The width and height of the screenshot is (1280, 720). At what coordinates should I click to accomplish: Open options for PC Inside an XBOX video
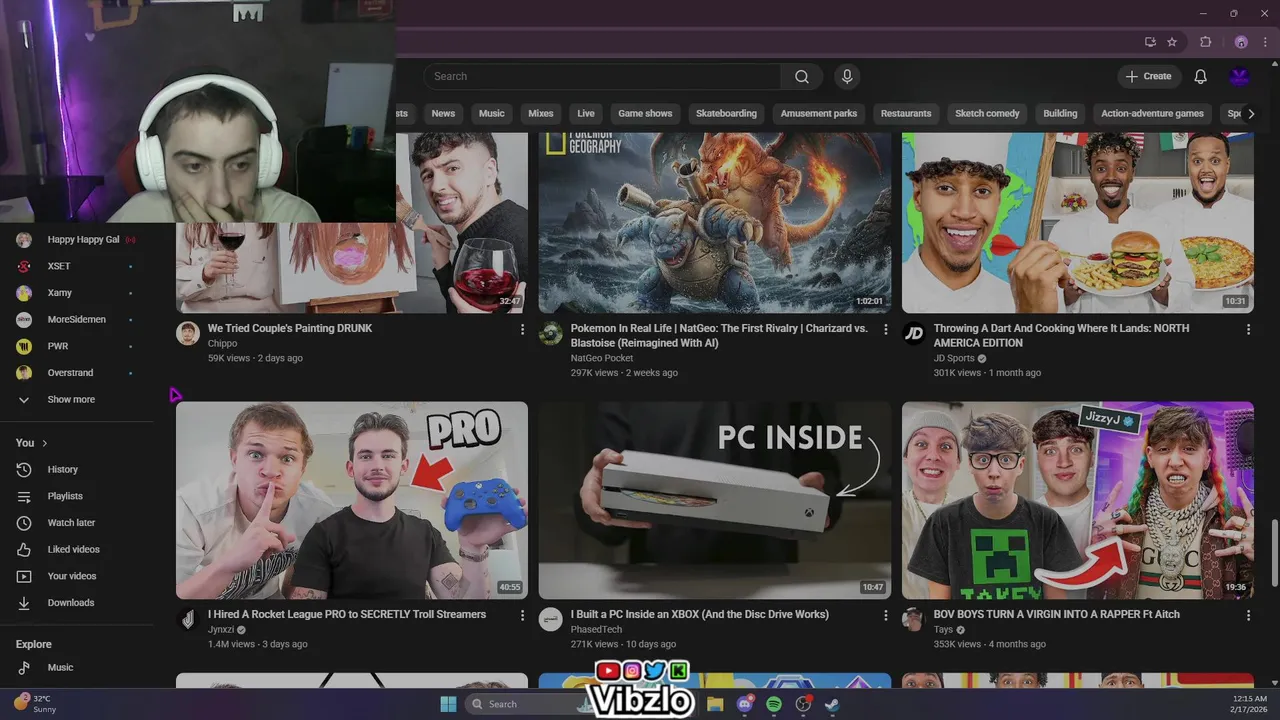pos(885,615)
